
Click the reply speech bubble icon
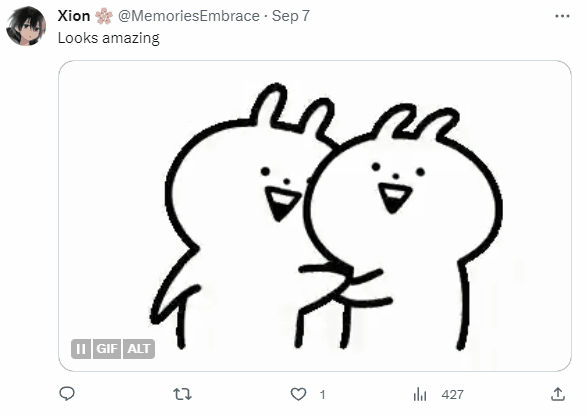[67, 394]
